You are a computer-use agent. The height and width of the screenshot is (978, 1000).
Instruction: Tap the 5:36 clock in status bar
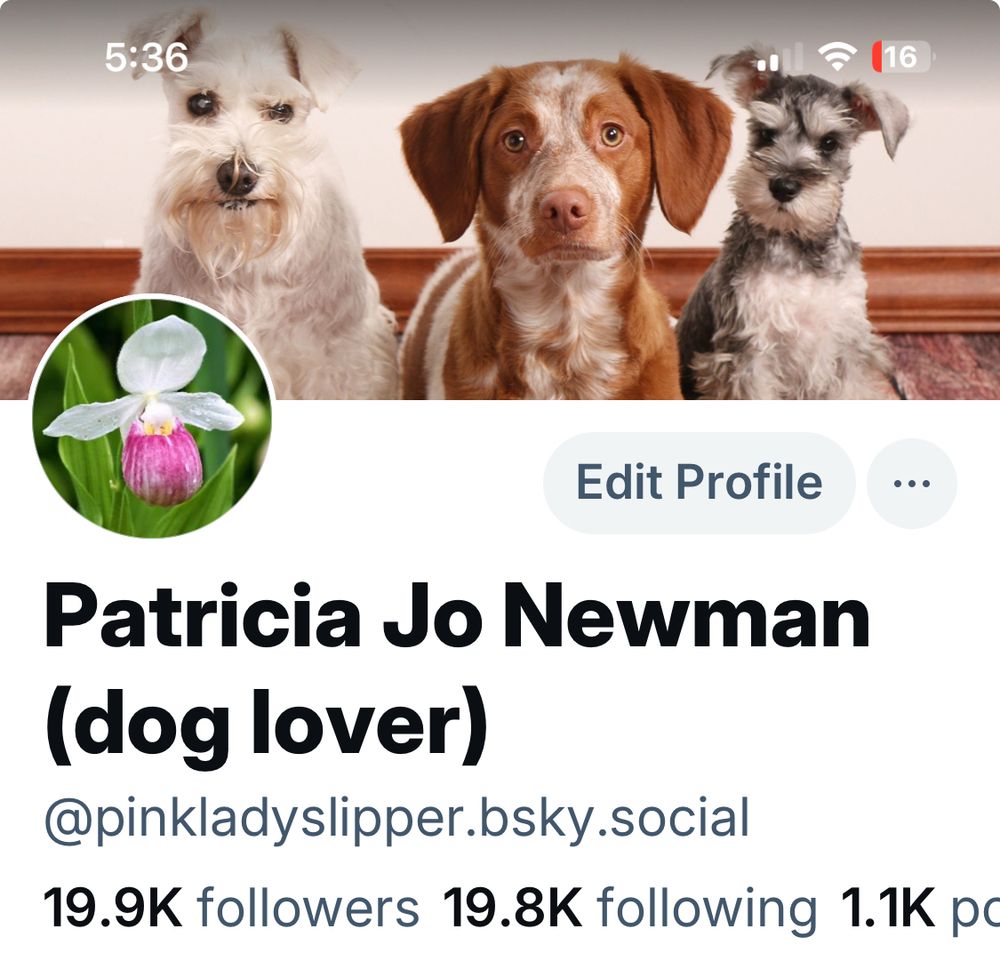[x=147, y=57]
